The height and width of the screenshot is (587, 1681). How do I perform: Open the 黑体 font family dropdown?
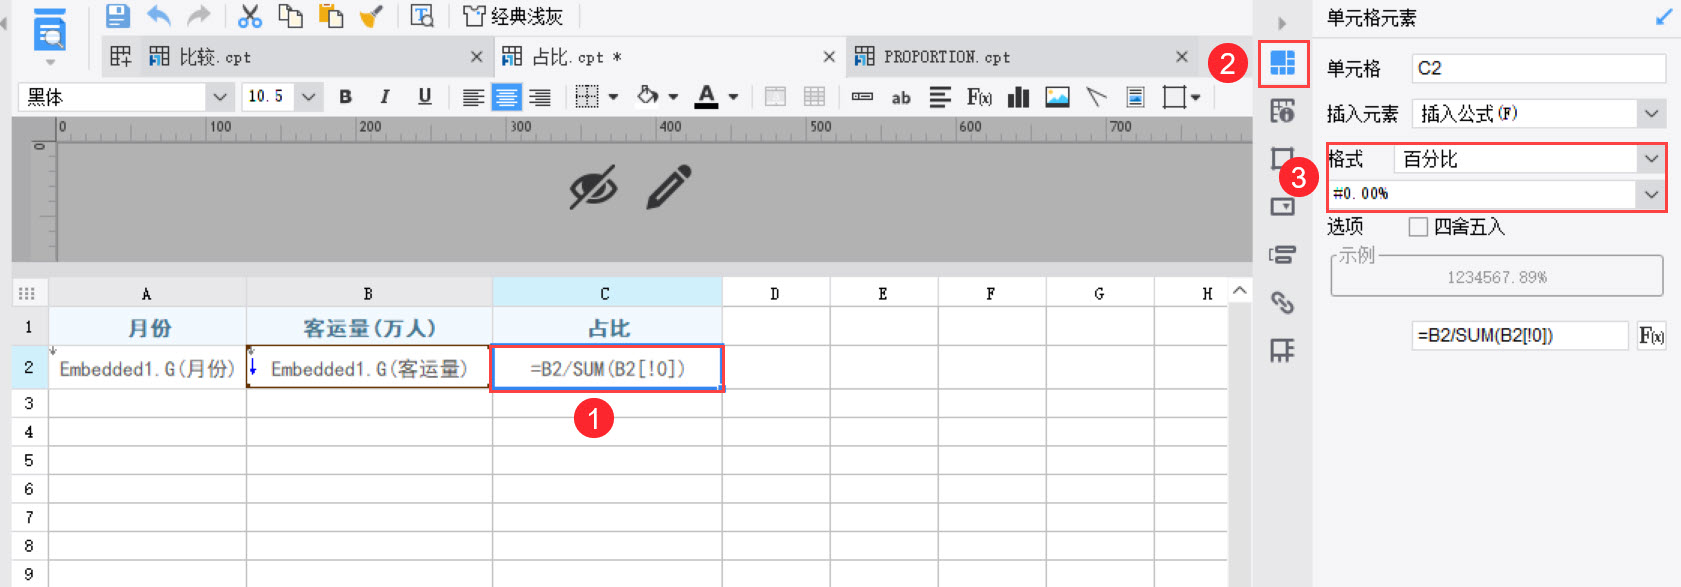tap(219, 97)
